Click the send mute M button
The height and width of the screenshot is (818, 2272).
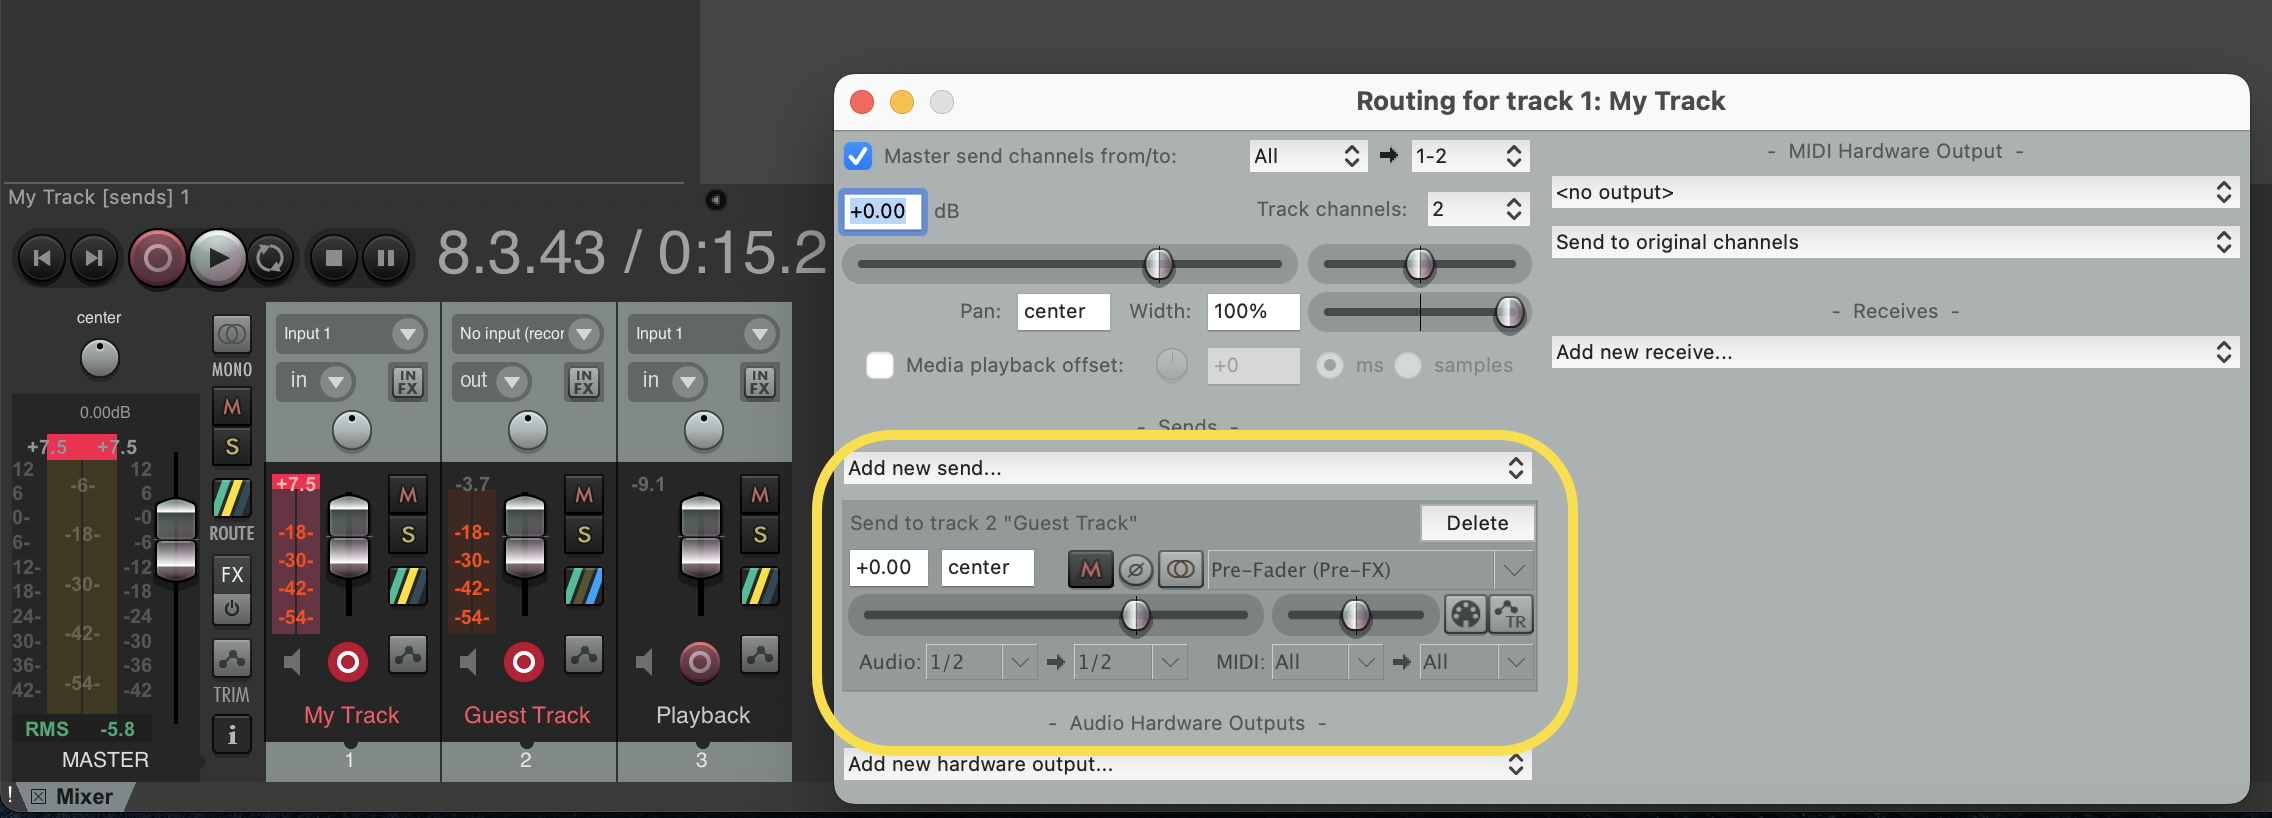(x=1090, y=569)
